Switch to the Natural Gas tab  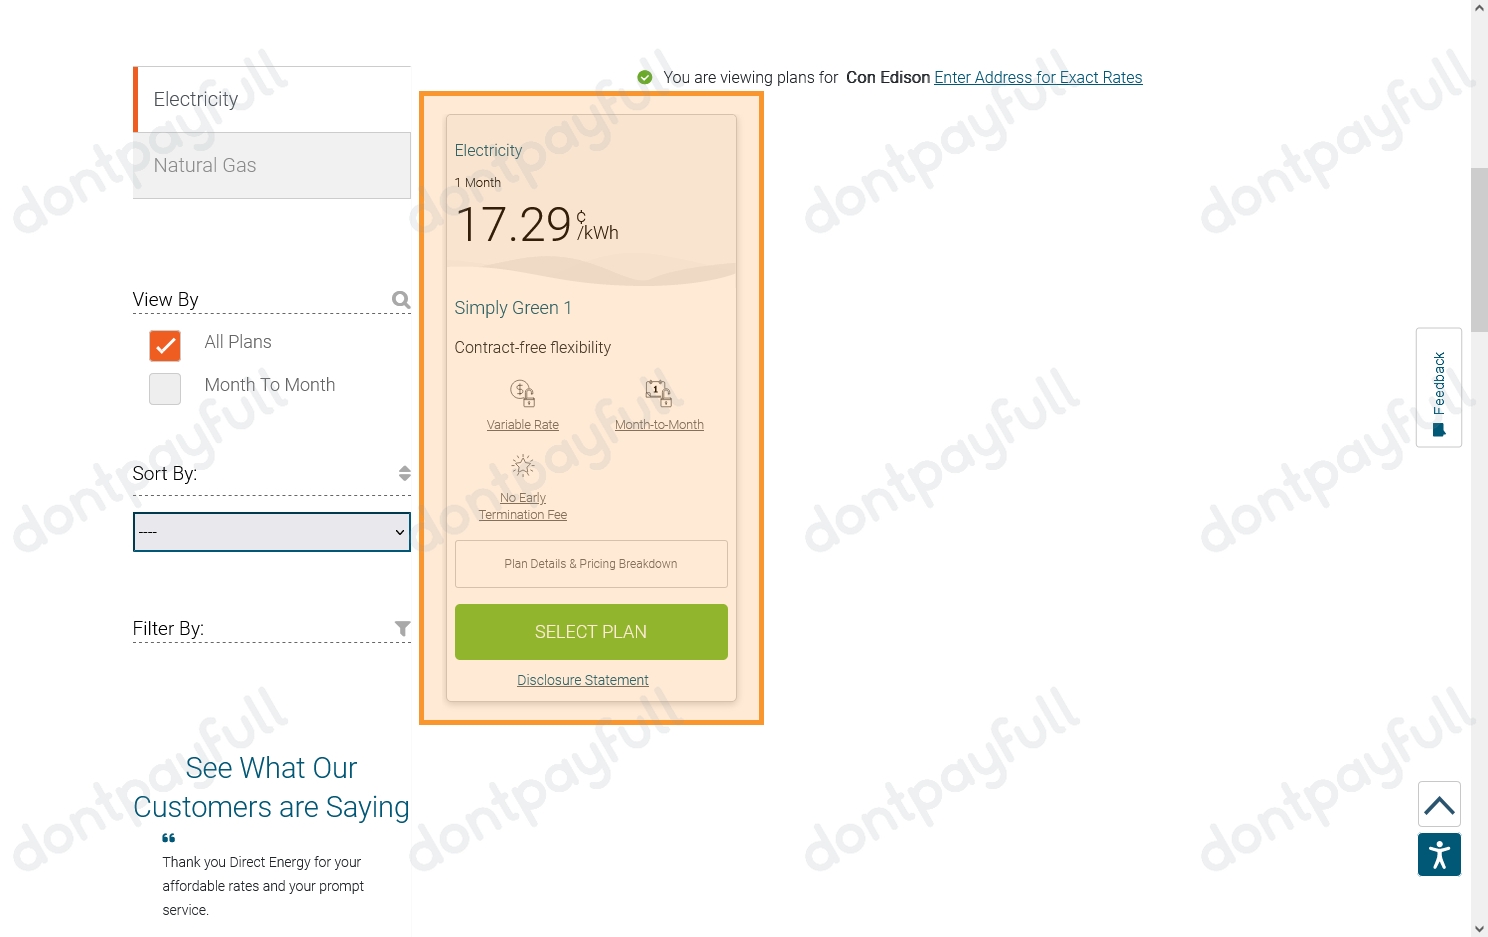(x=272, y=165)
